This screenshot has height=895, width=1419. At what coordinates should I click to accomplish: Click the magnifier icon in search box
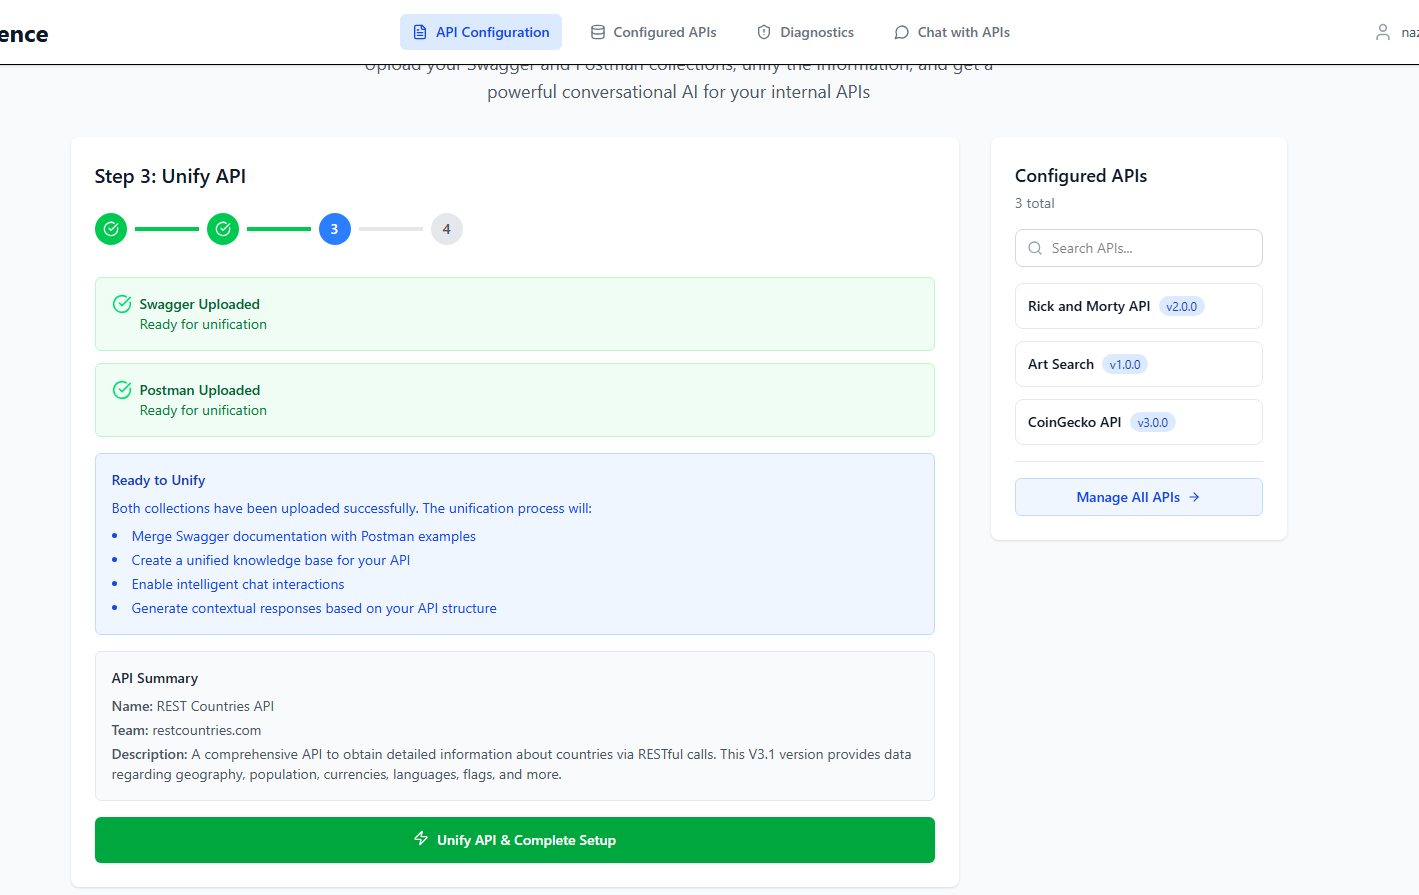click(1035, 248)
